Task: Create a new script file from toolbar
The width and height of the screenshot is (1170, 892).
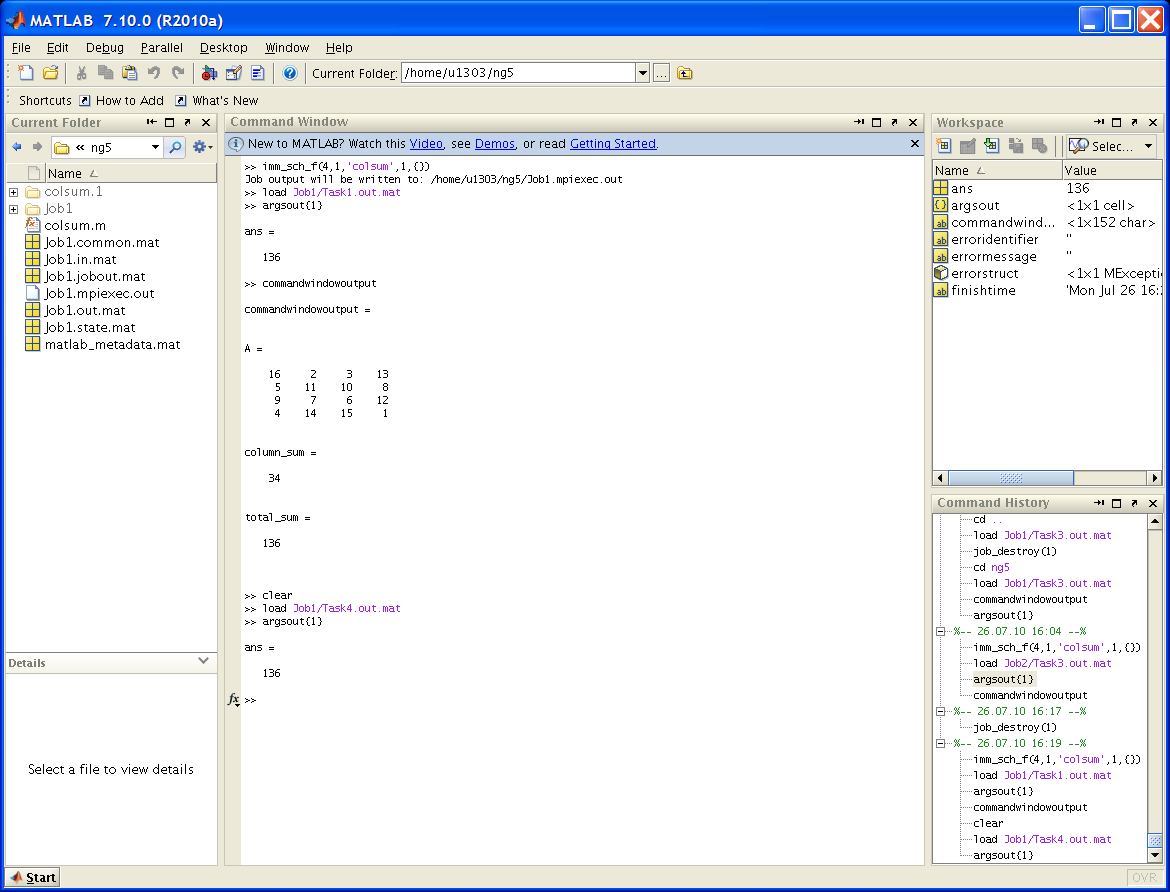Action: 25,72
